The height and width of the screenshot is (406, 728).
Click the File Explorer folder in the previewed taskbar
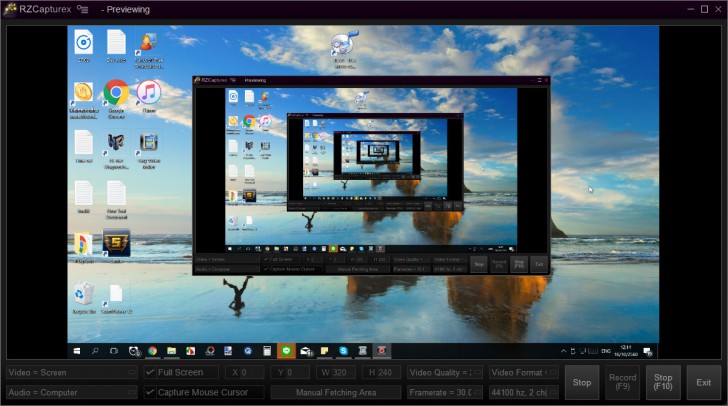pyautogui.click(x=171, y=351)
